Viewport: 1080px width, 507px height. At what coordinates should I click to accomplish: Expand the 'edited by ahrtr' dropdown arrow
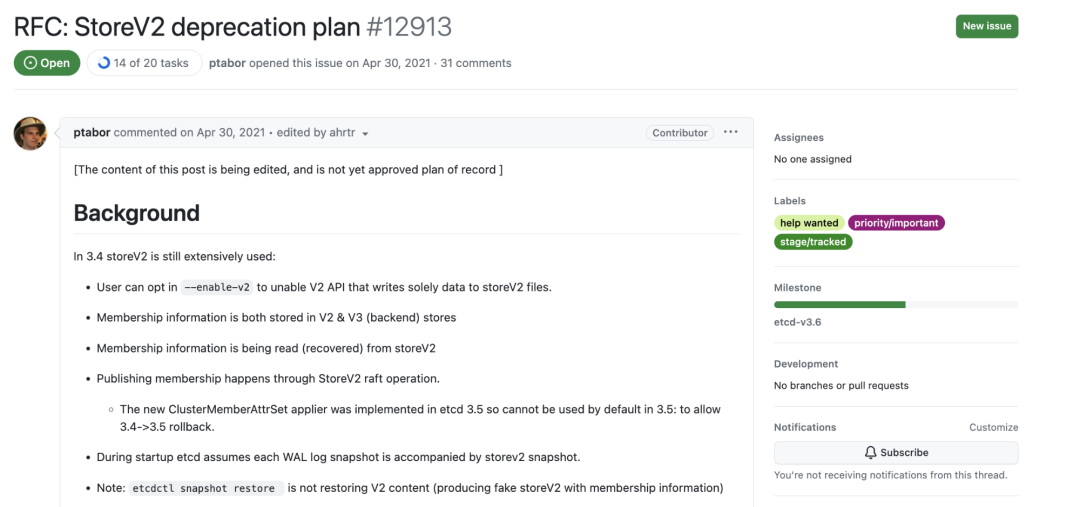pos(365,134)
